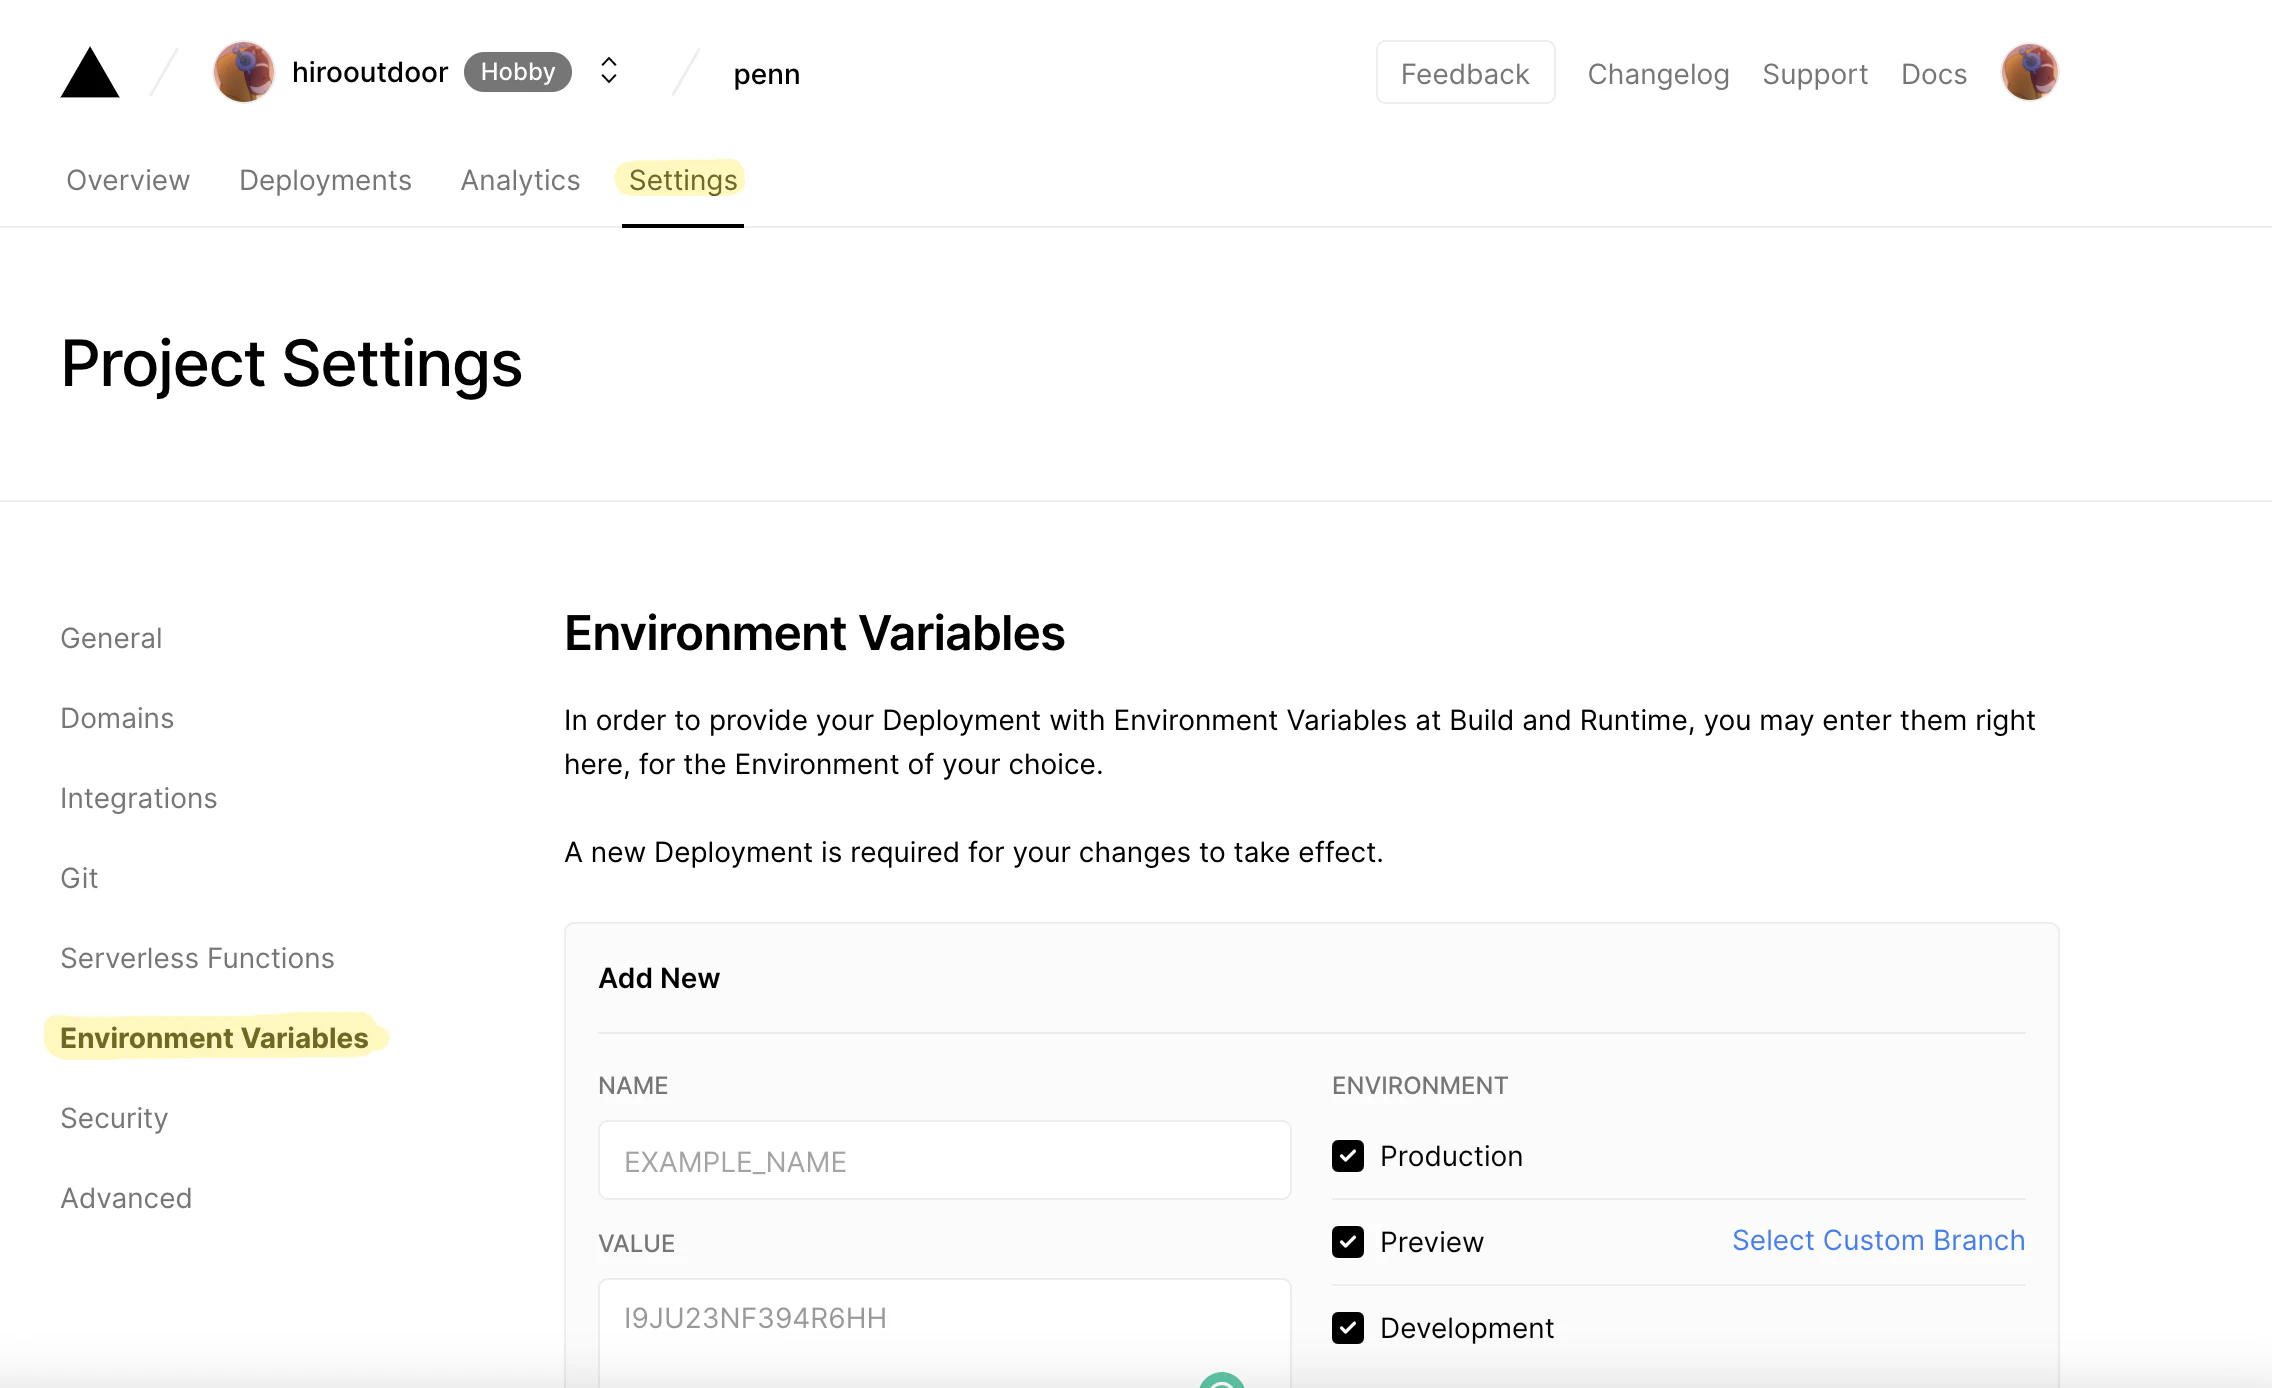Click the penn project breadcrumb
Viewport: 2272px width, 1388px height.
[766, 74]
